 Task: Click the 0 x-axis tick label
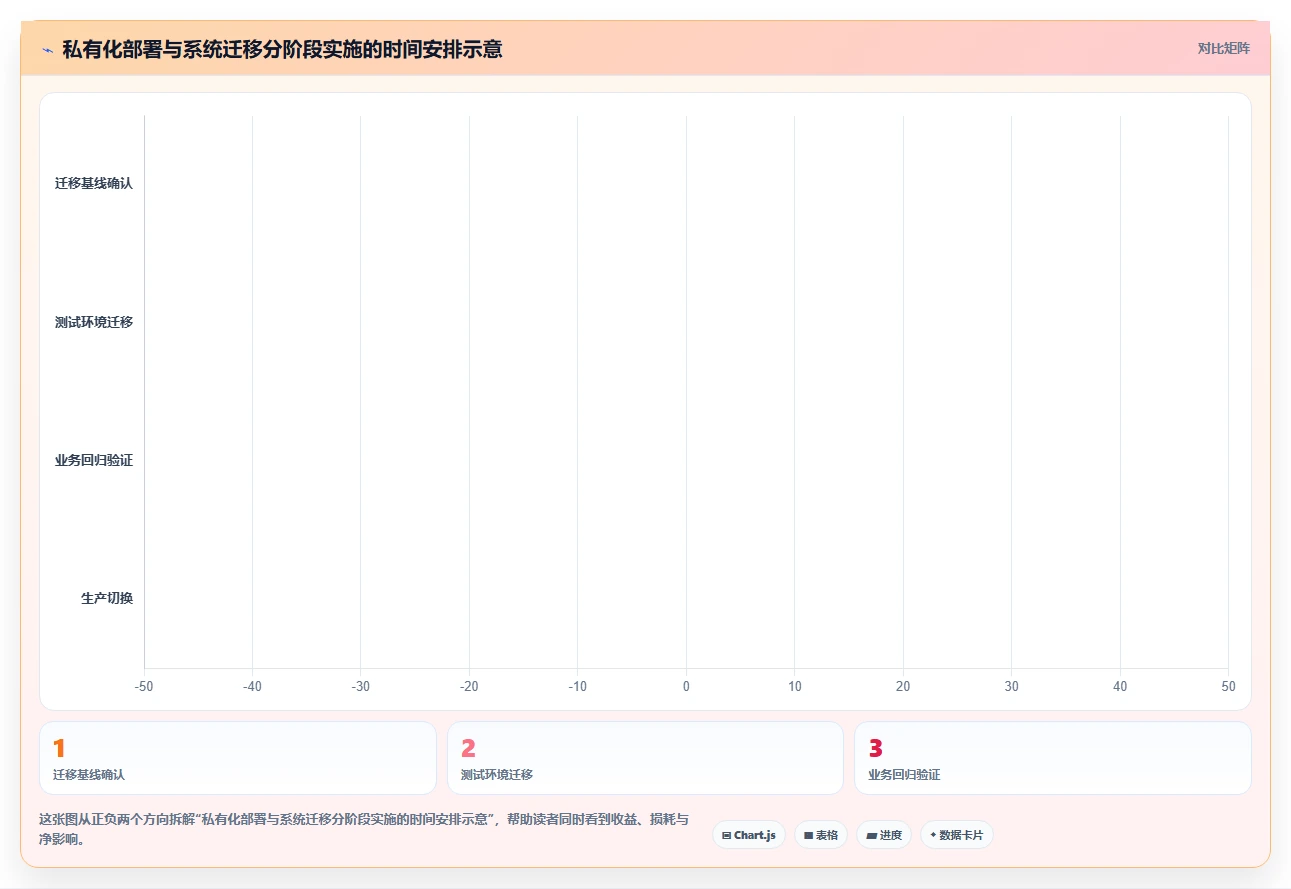[686, 687]
